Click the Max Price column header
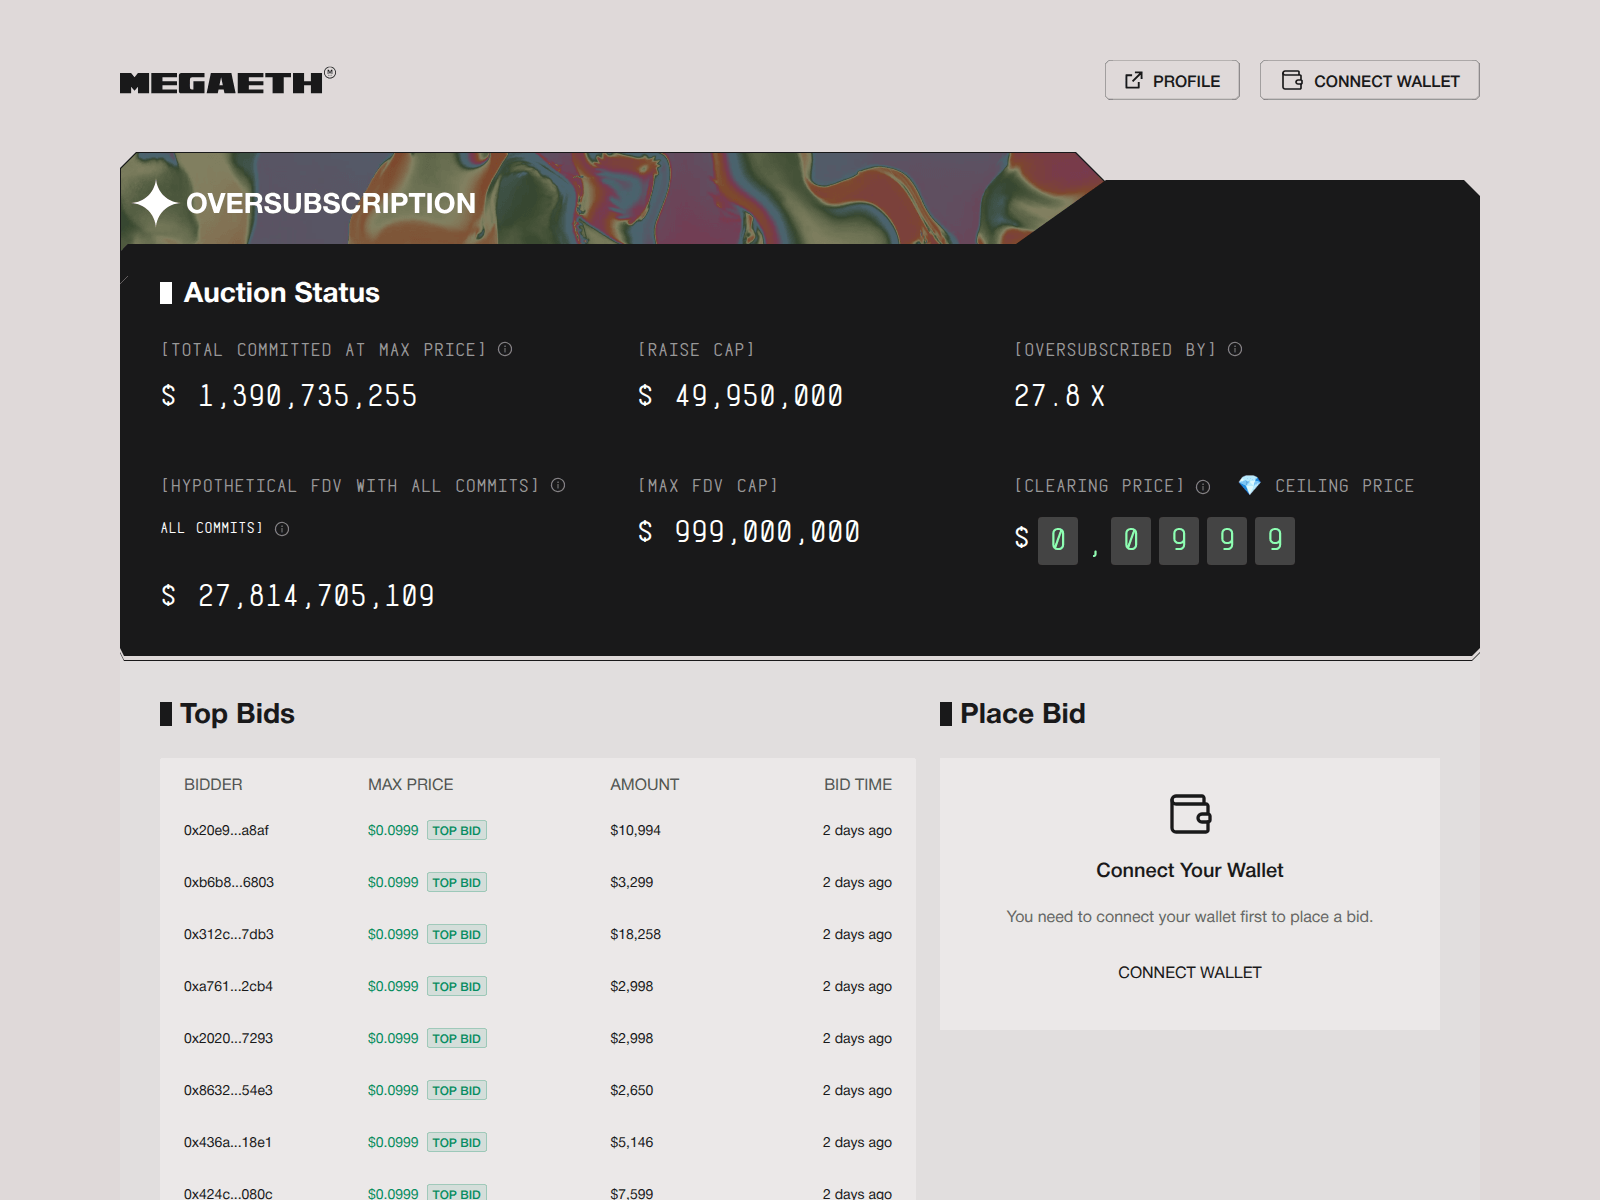The width and height of the screenshot is (1600, 1200). (411, 784)
